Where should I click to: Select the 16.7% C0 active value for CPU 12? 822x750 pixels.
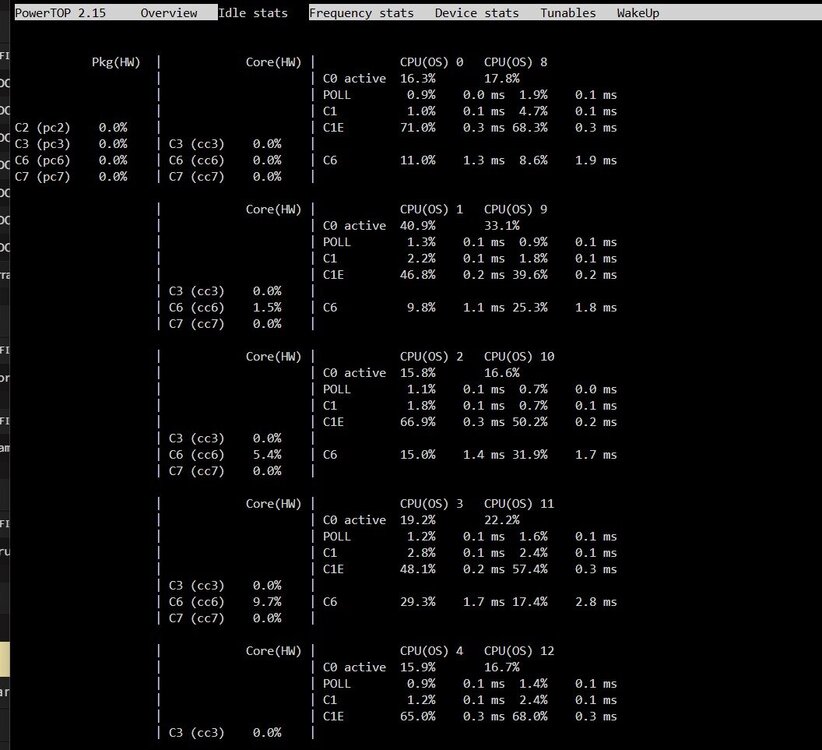(502, 668)
